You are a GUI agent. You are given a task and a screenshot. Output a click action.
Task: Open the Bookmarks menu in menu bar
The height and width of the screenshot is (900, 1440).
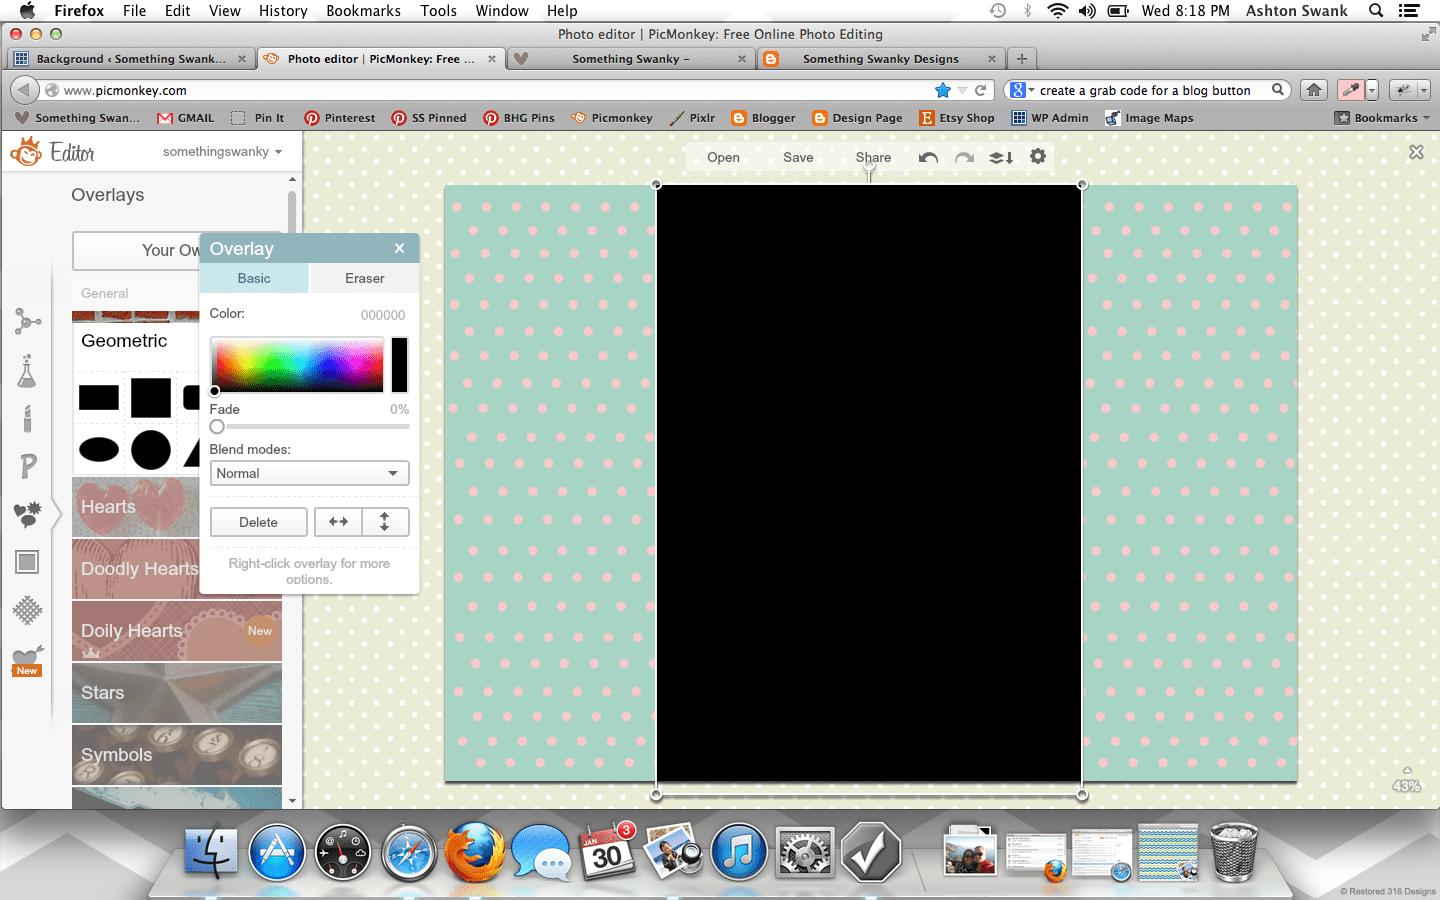(x=363, y=10)
